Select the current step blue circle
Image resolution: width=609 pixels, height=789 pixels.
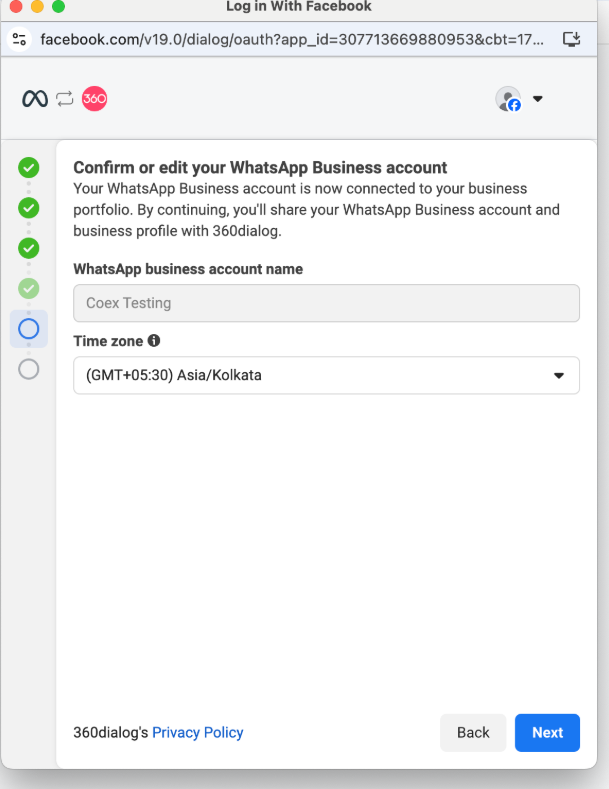click(x=29, y=329)
